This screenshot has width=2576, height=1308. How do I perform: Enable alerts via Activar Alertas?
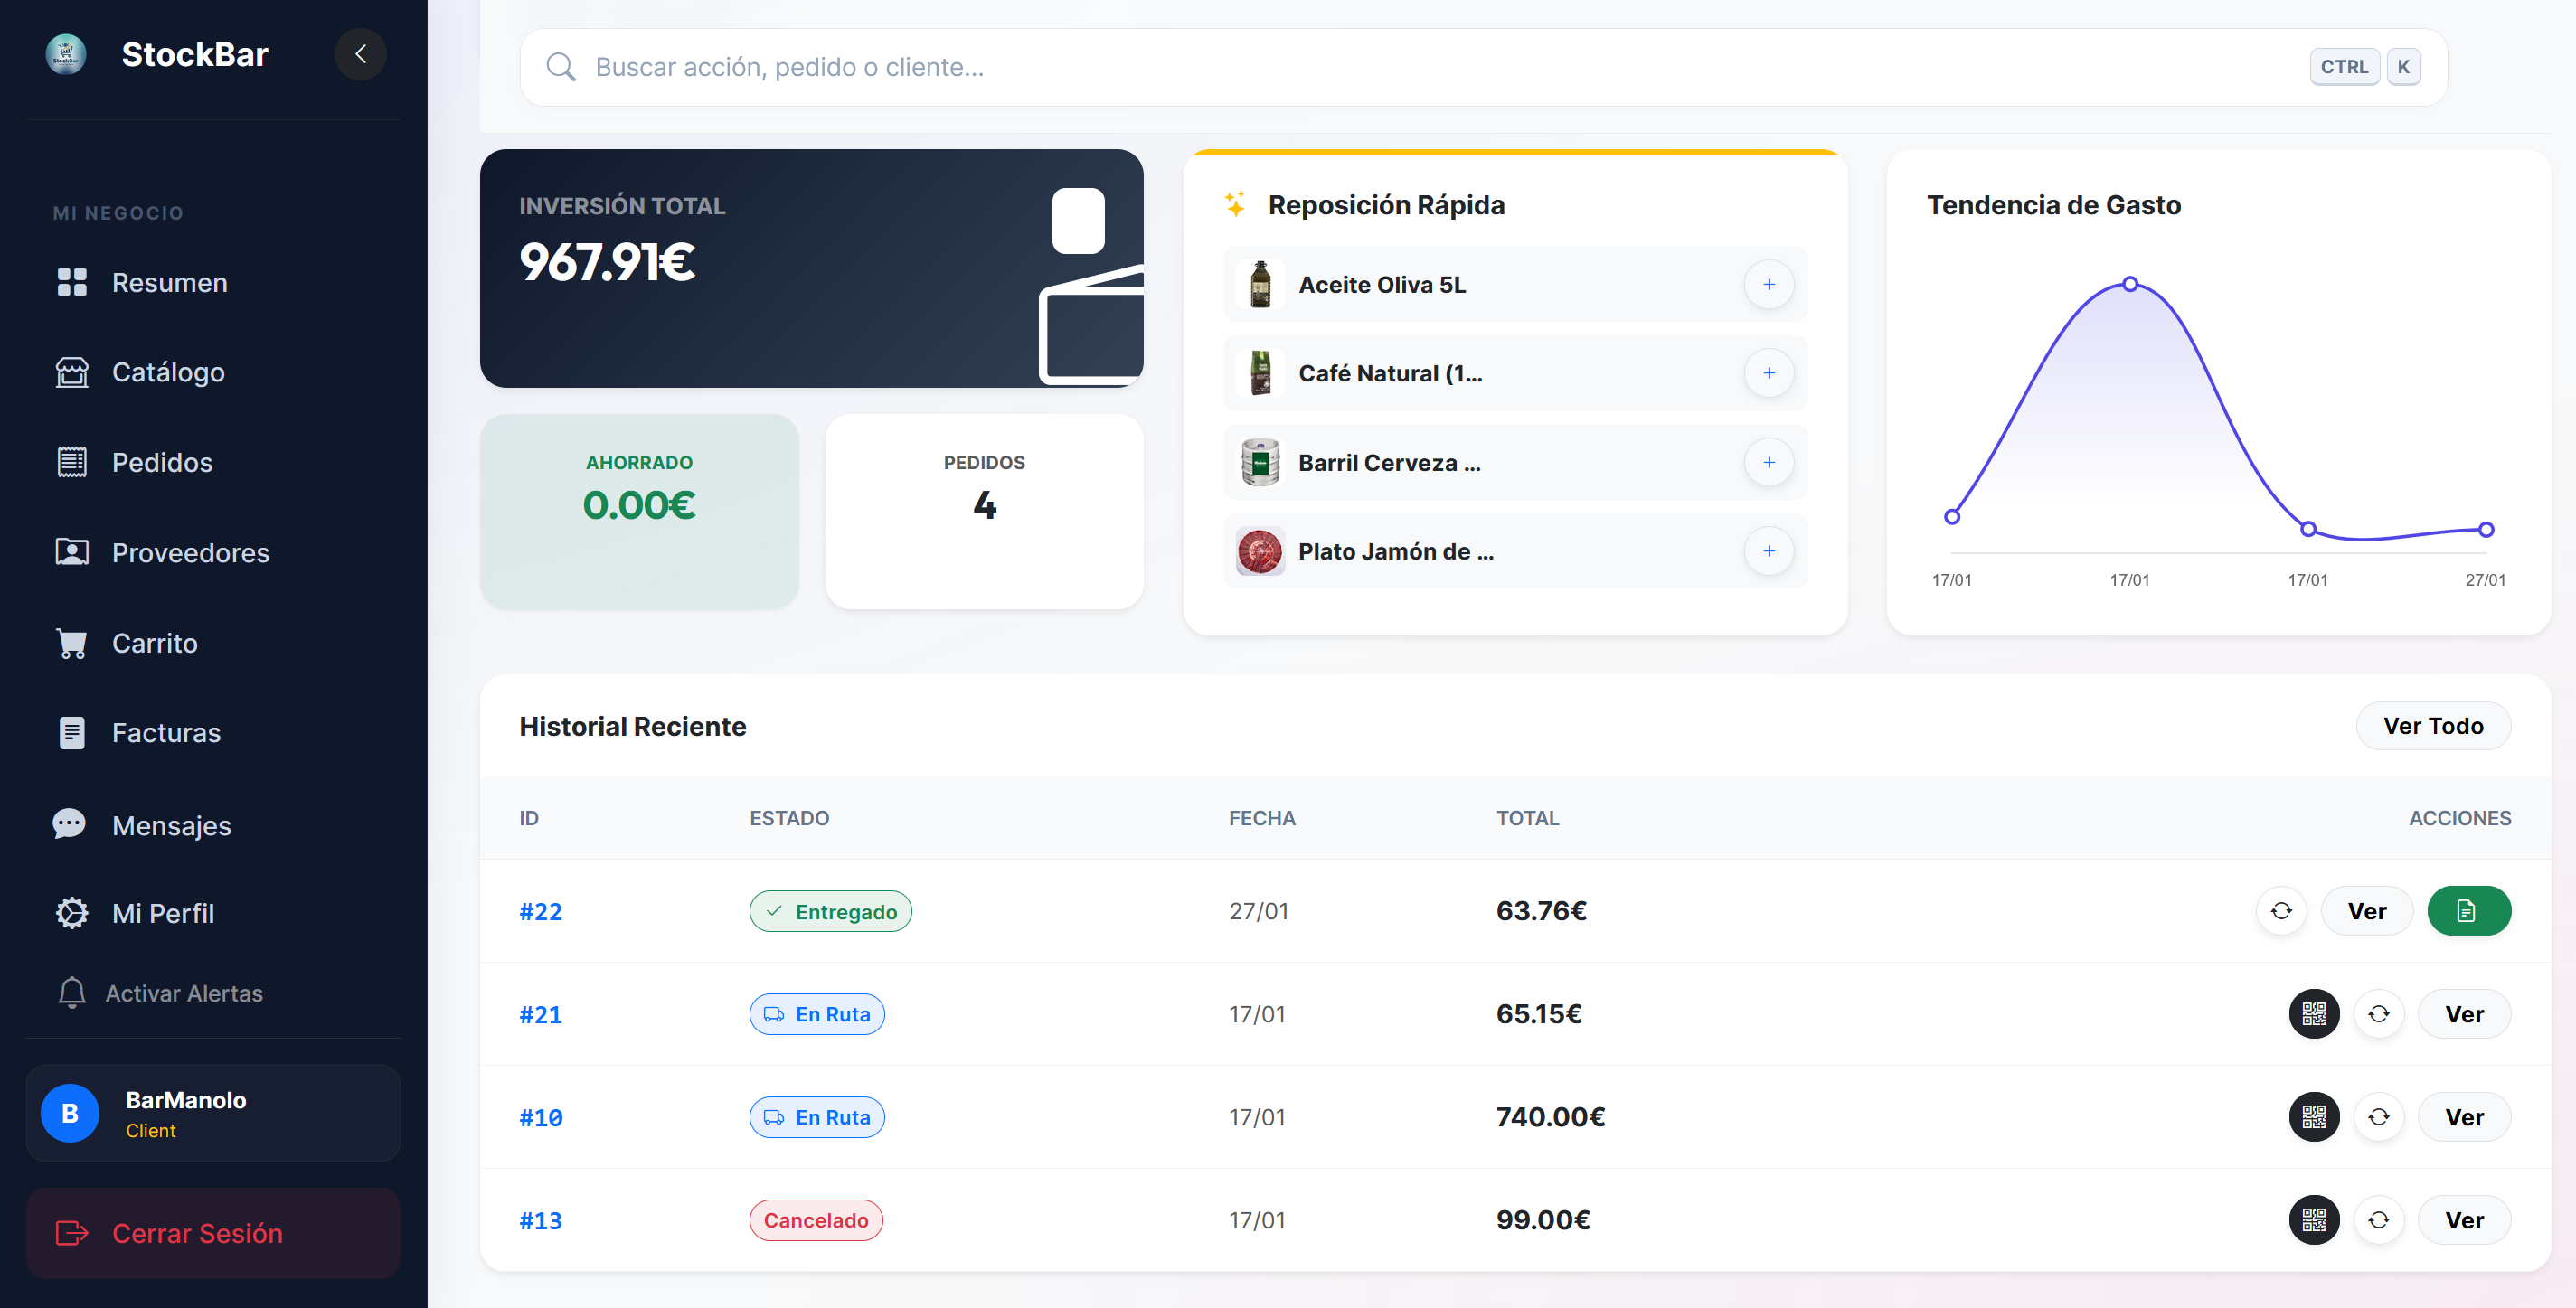click(184, 993)
